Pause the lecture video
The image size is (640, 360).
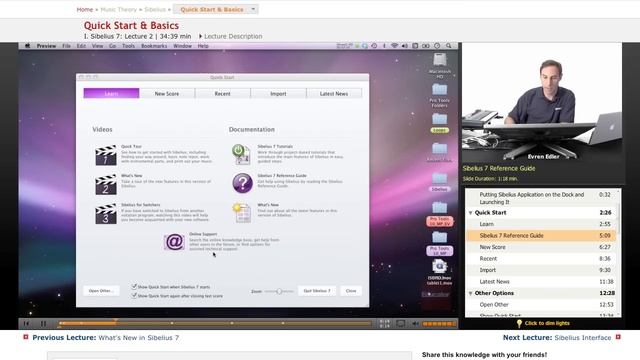(43, 324)
